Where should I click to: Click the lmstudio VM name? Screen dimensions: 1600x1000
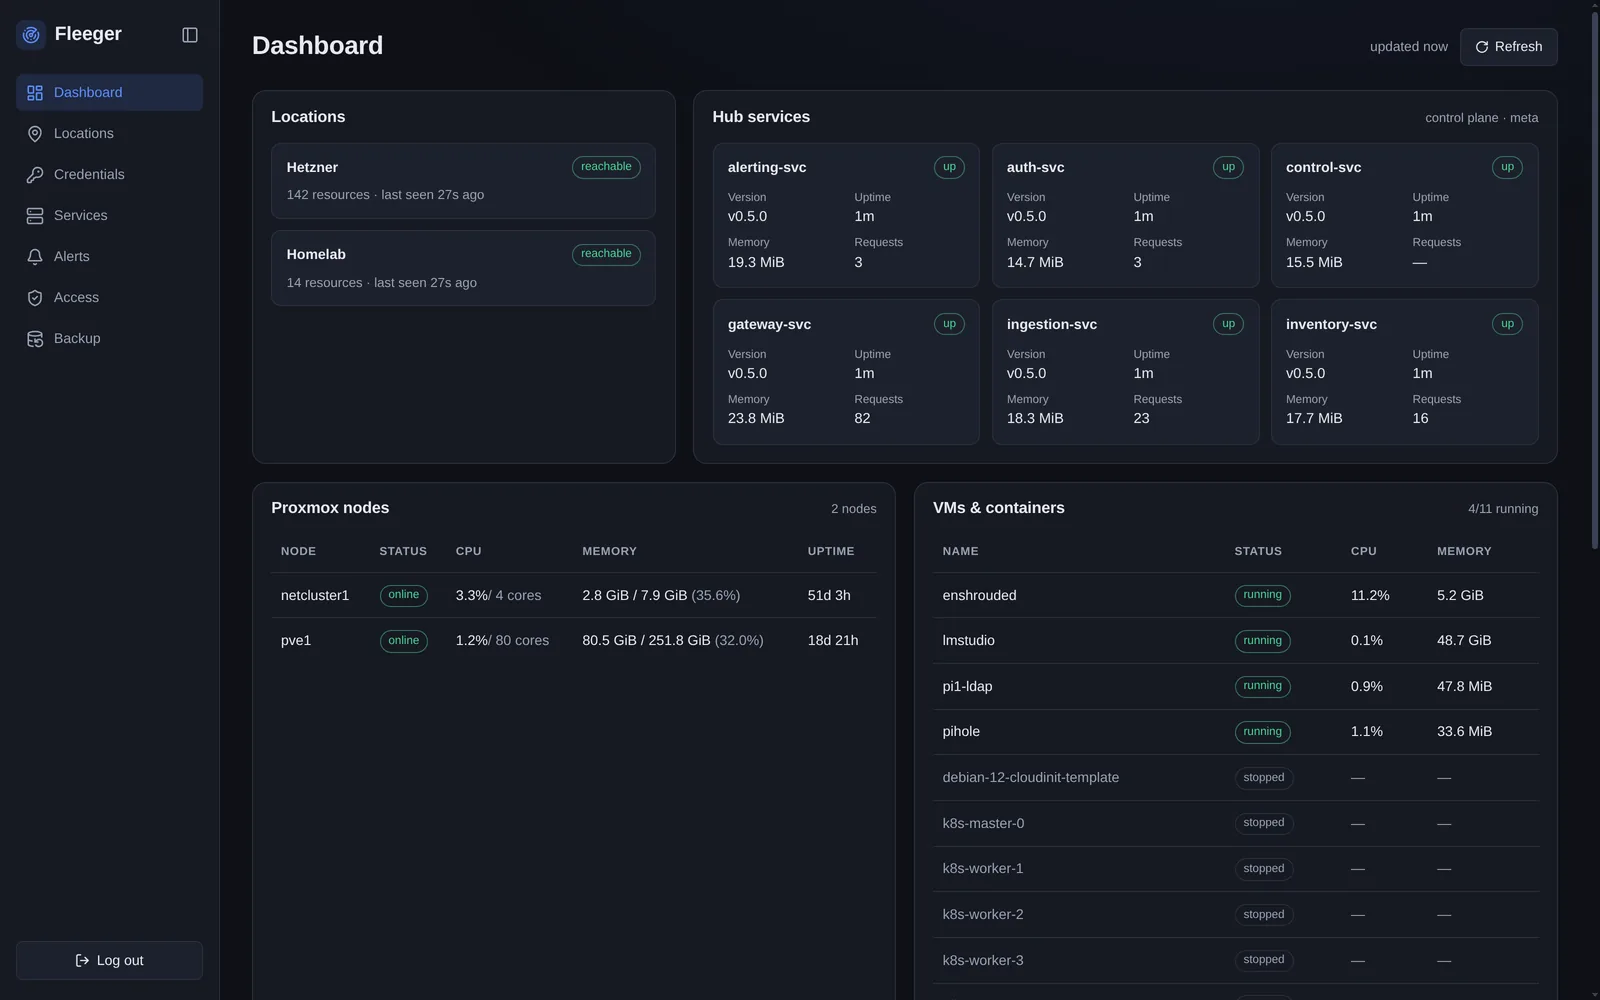(x=968, y=641)
